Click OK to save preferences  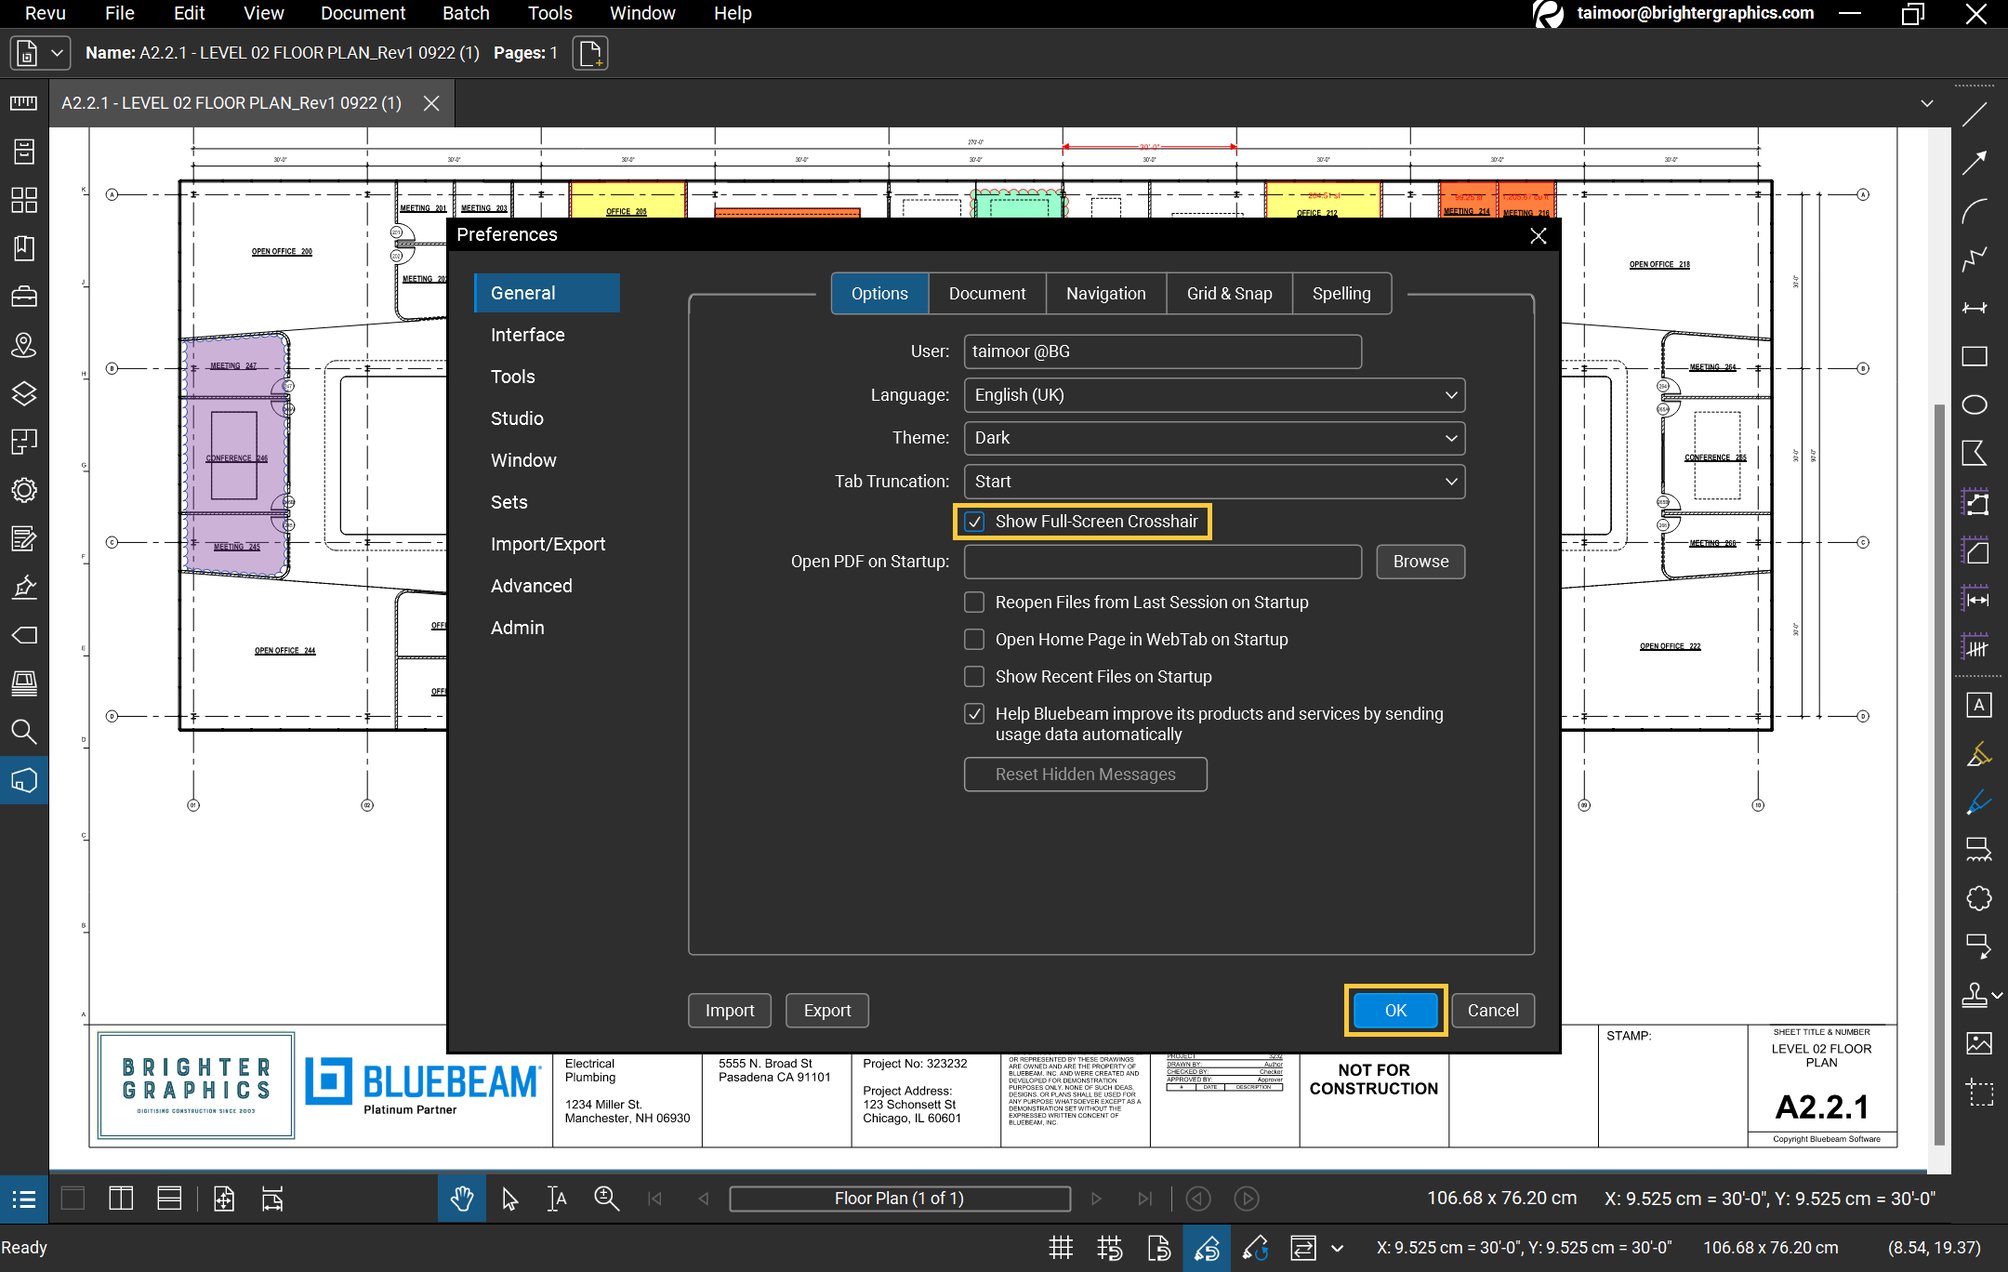[1395, 1010]
